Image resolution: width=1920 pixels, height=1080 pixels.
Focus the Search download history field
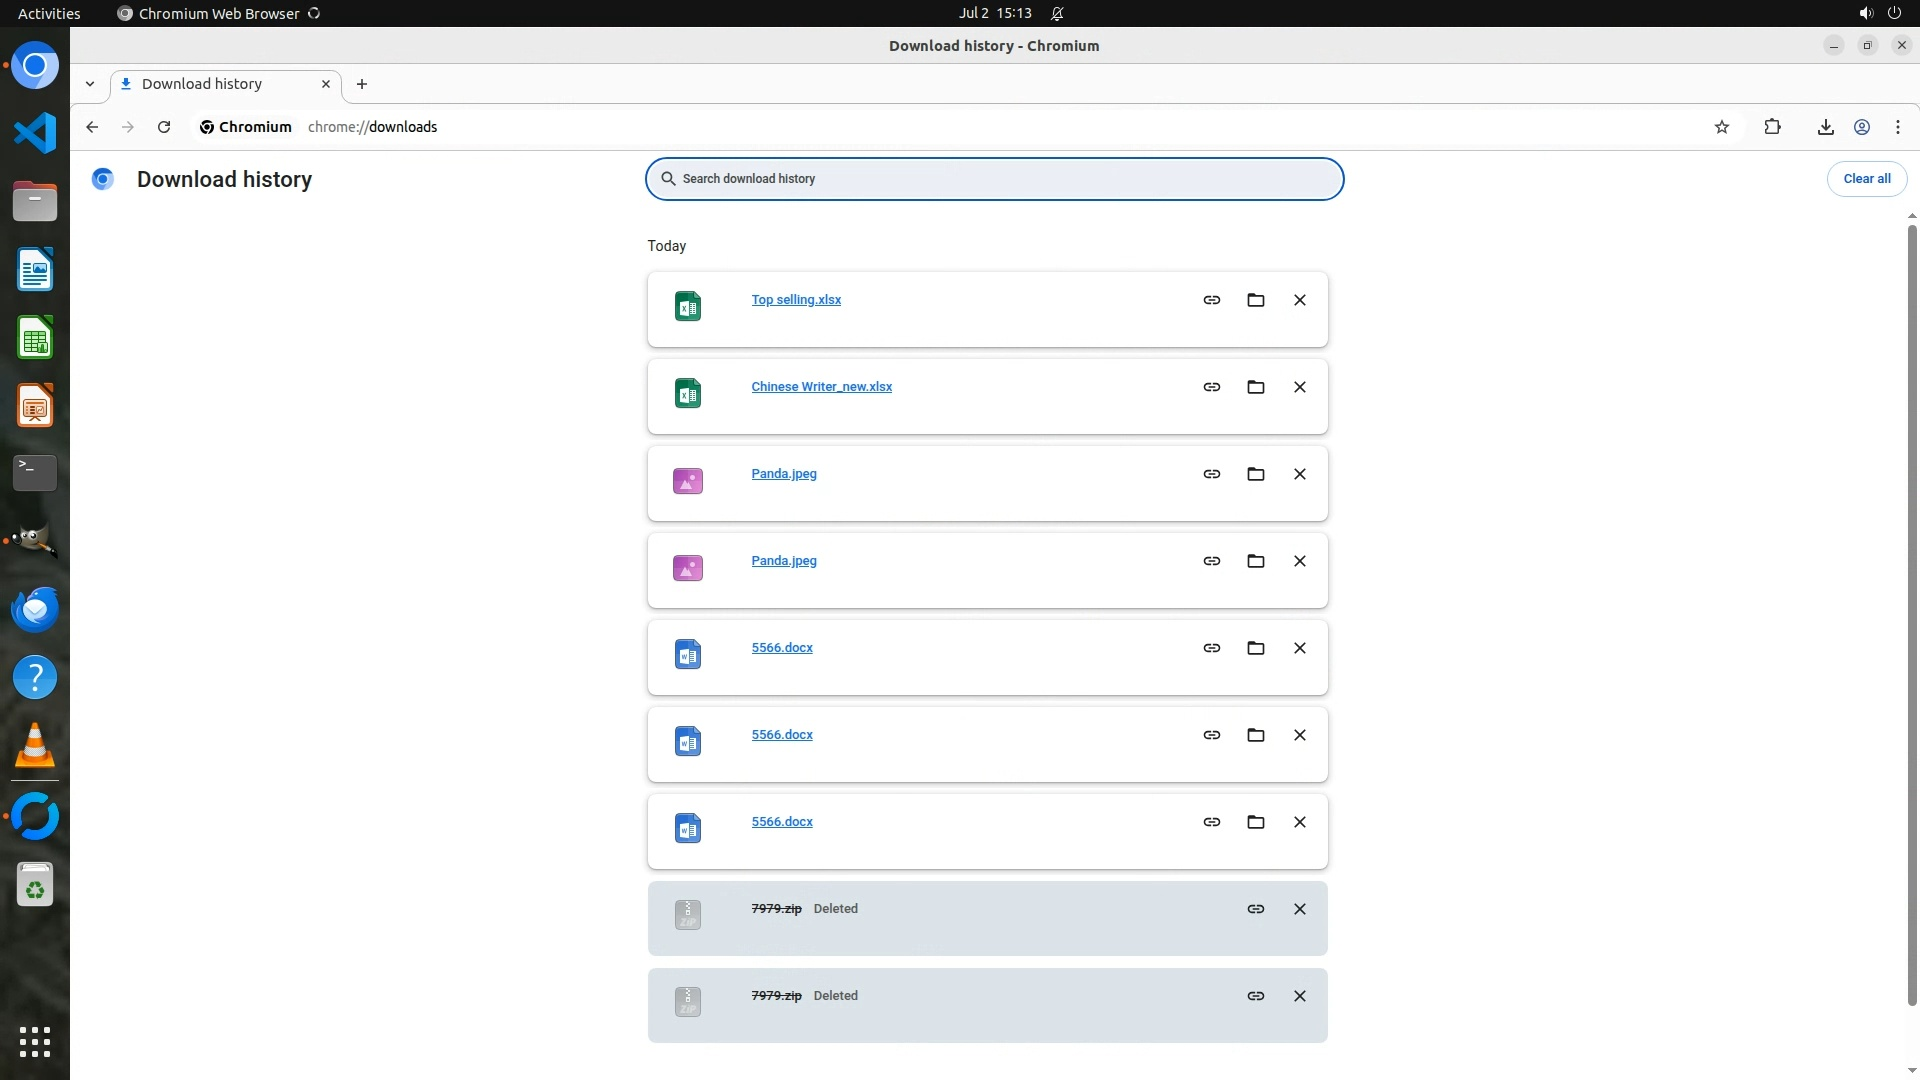994,179
